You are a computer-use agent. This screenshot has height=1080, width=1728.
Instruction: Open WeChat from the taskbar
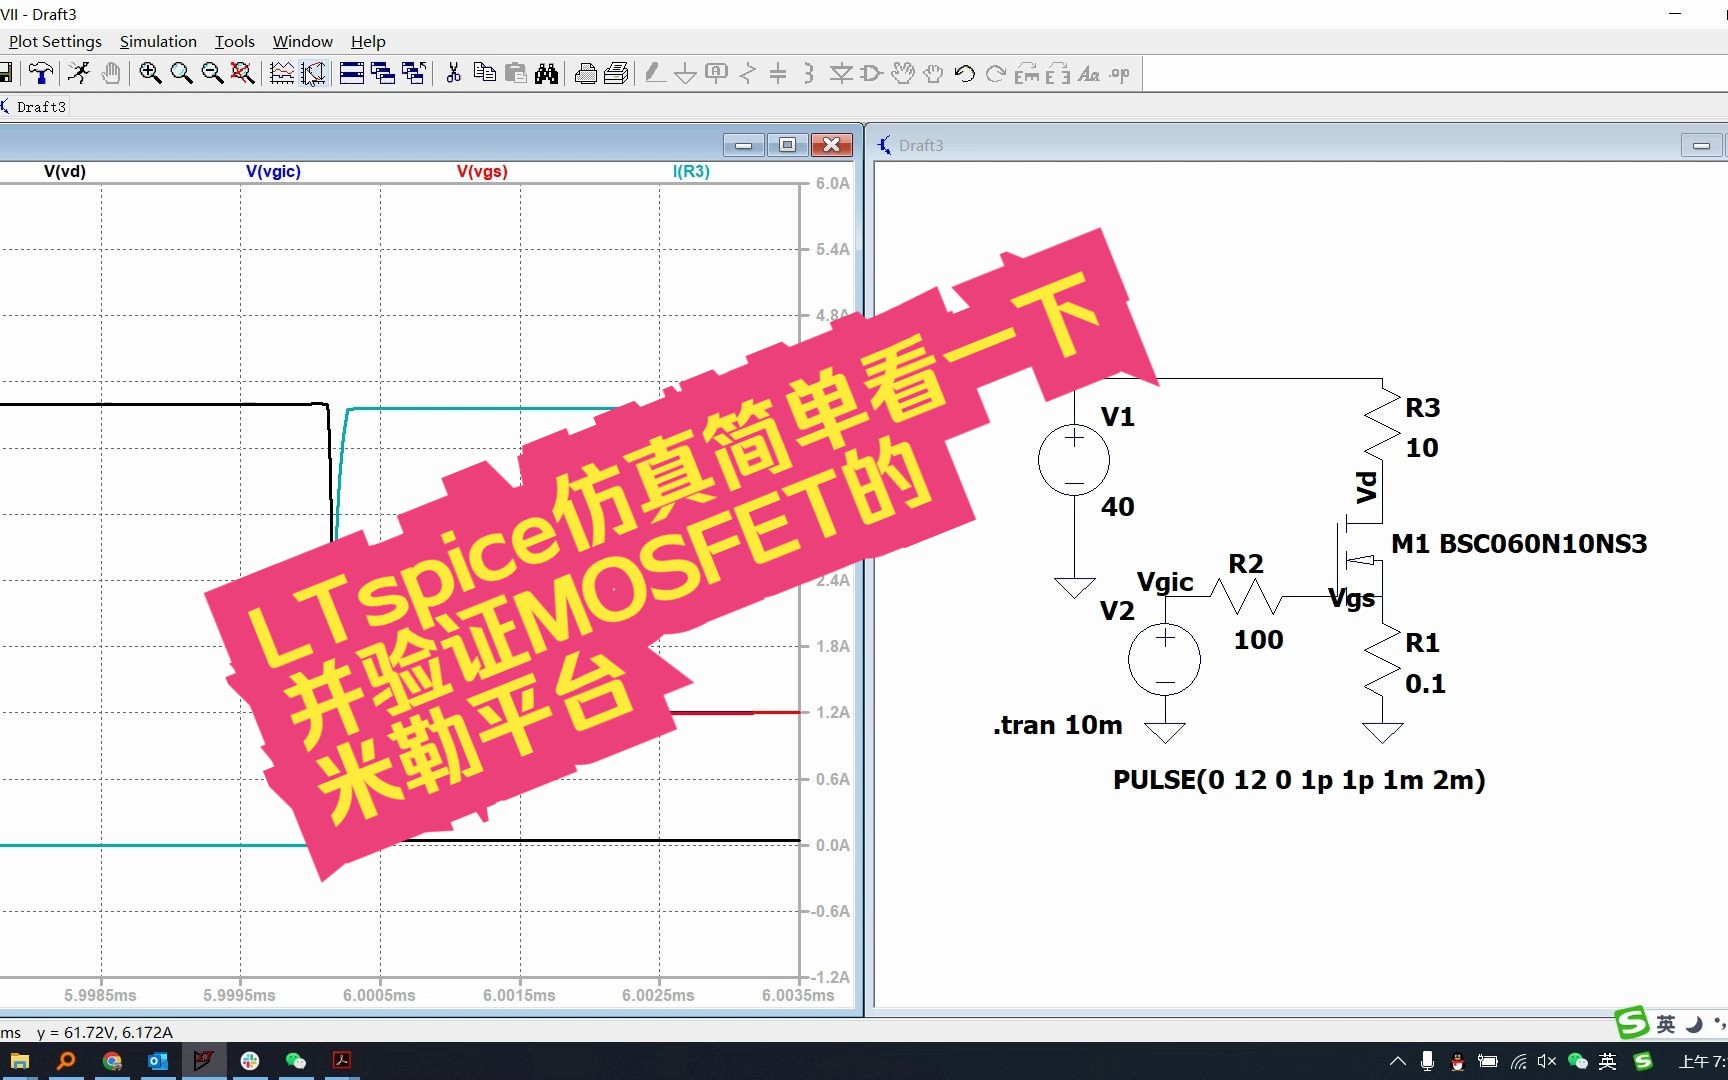click(x=296, y=1061)
